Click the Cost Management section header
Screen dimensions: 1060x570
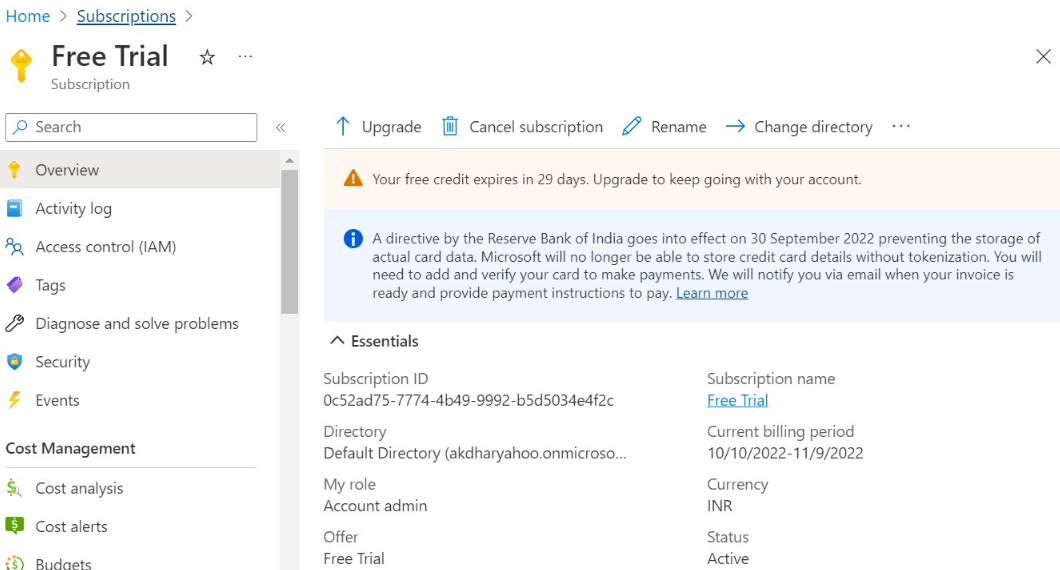(70, 448)
